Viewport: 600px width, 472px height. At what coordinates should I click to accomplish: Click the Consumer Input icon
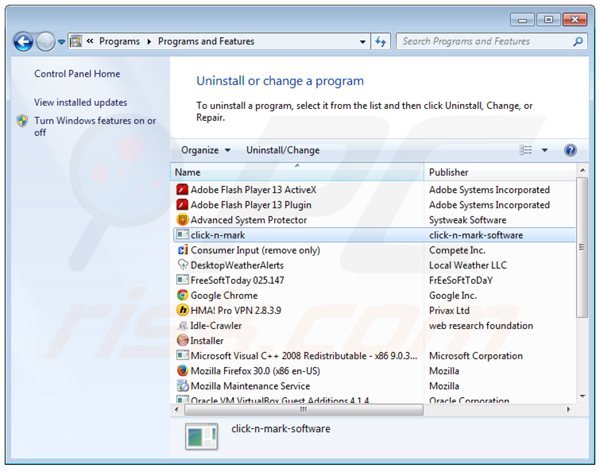click(183, 250)
